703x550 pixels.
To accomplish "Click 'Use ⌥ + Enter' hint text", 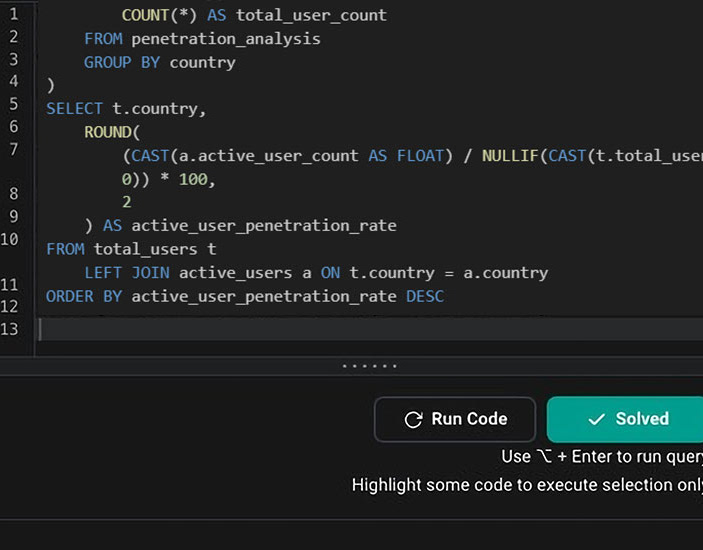I will tap(602, 457).
